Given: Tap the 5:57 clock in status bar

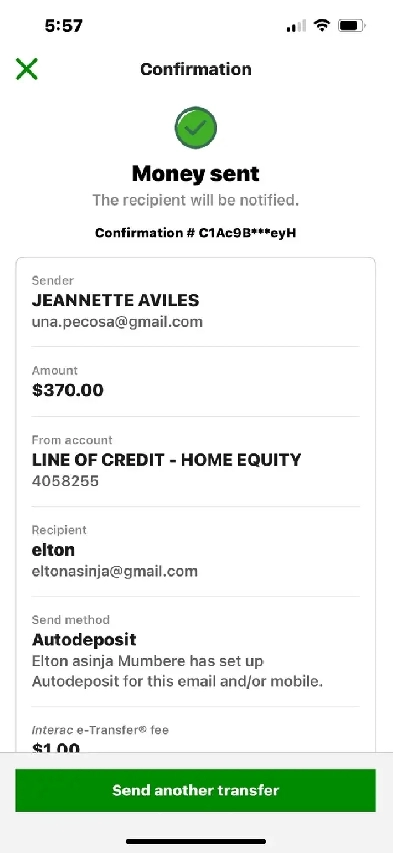Looking at the screenshot, I should click(64, 26).
